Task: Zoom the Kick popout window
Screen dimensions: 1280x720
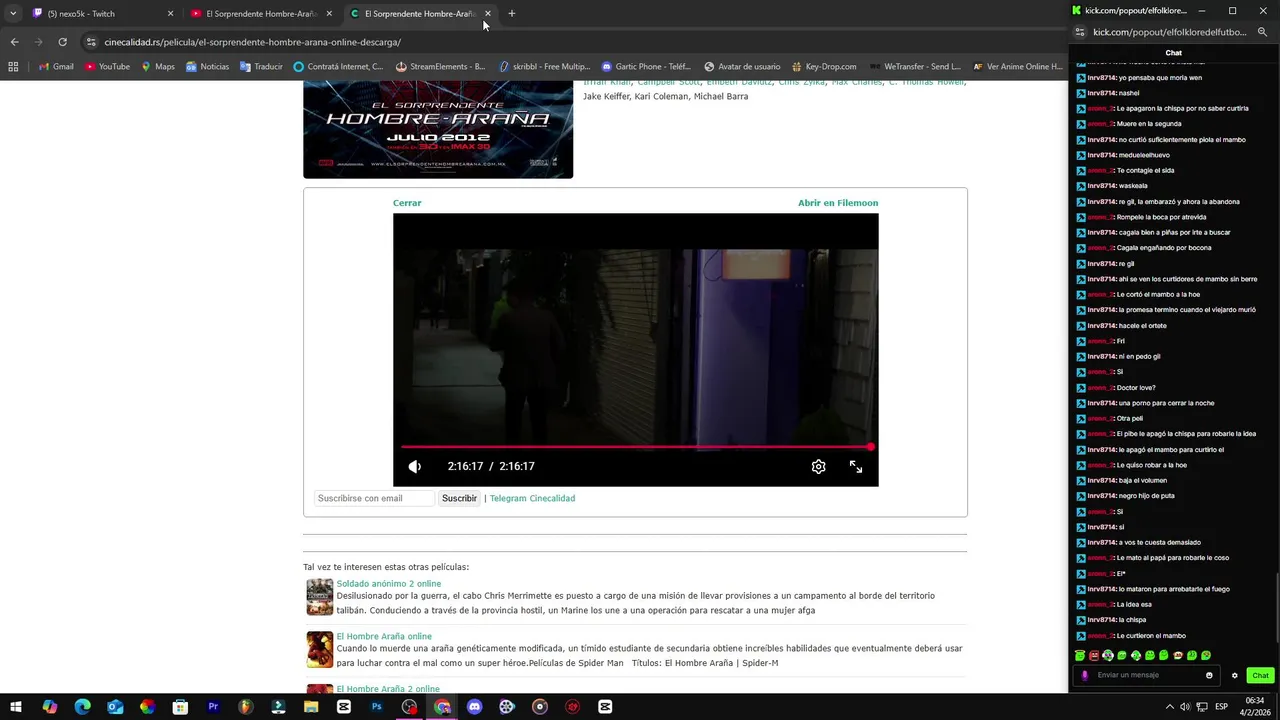Action: (x=1262, y=32)
